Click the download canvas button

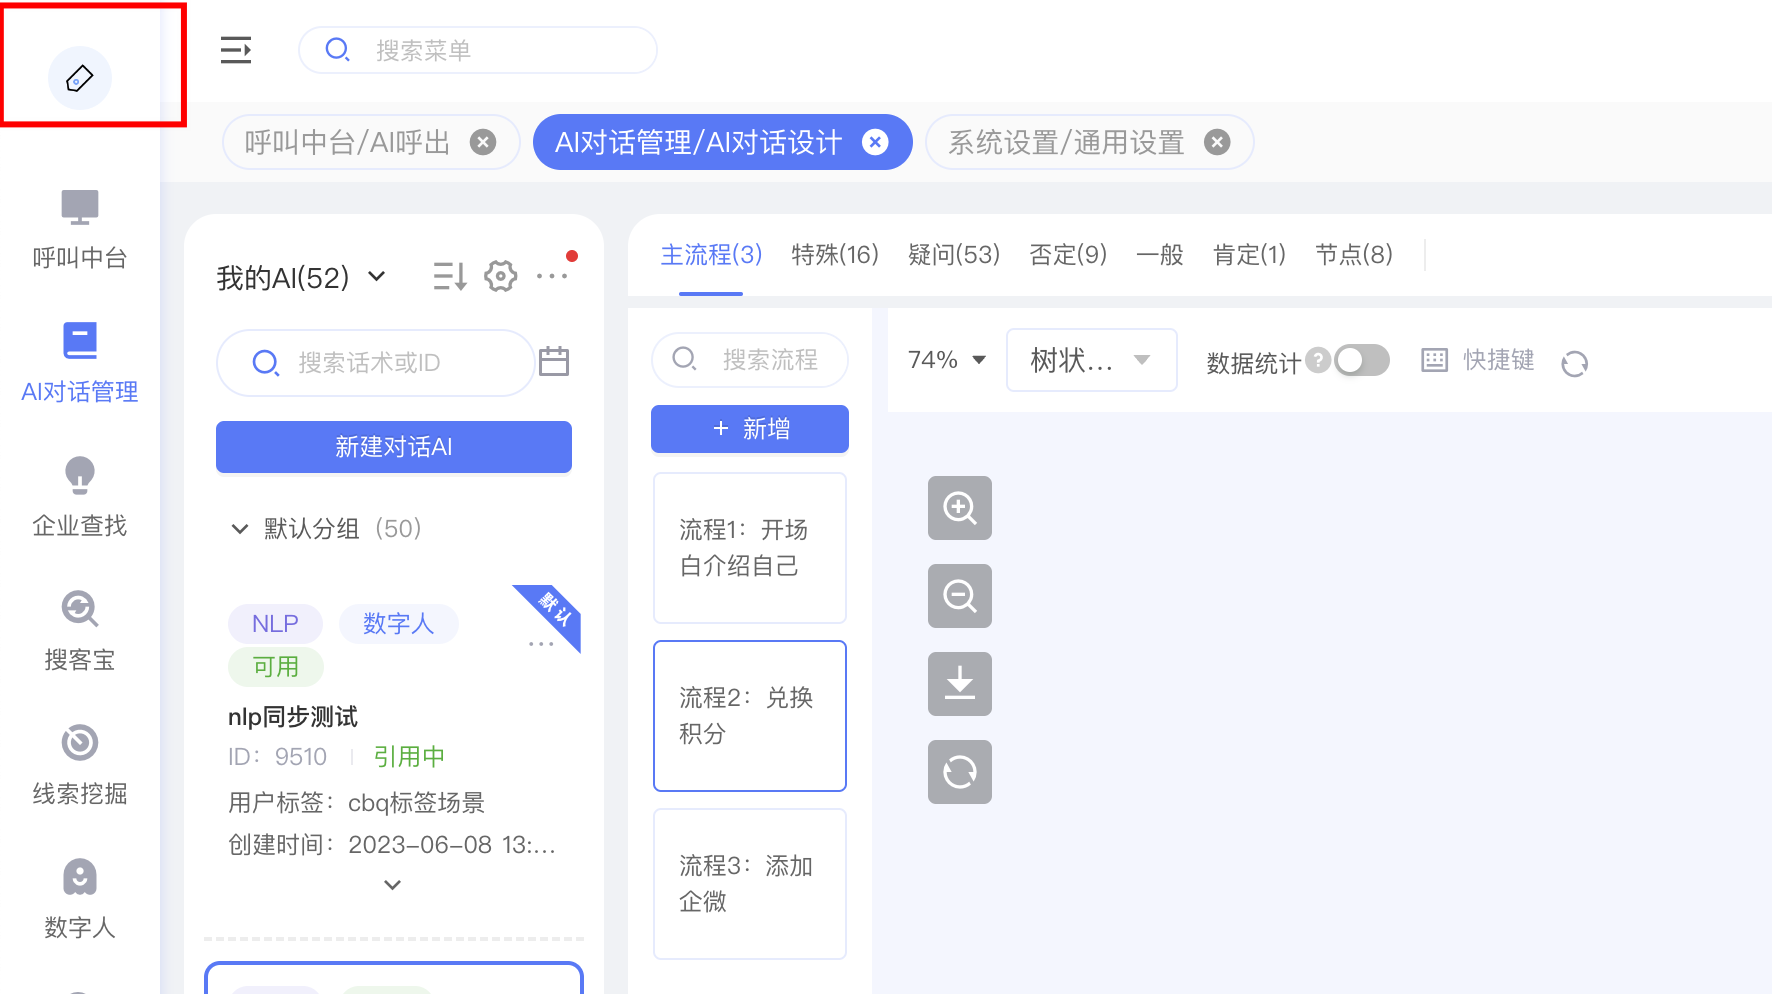pyautogui.click(x=960, y=684)
